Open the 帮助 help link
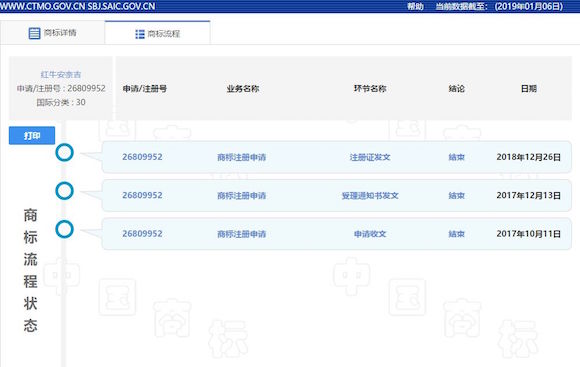 tap(415, 6)
